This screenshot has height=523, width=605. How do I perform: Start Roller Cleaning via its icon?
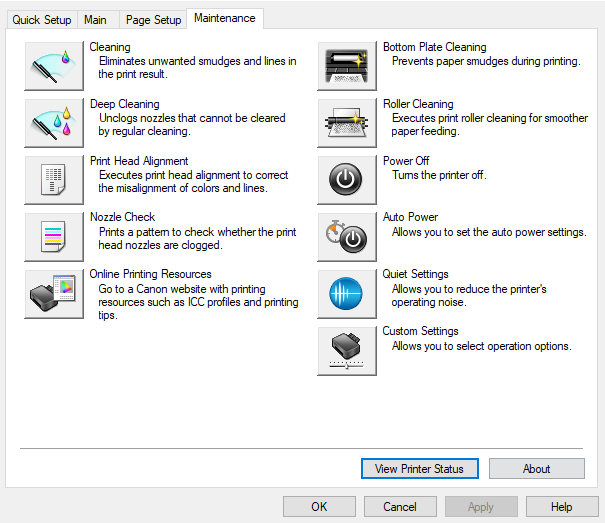pos(347,123)
